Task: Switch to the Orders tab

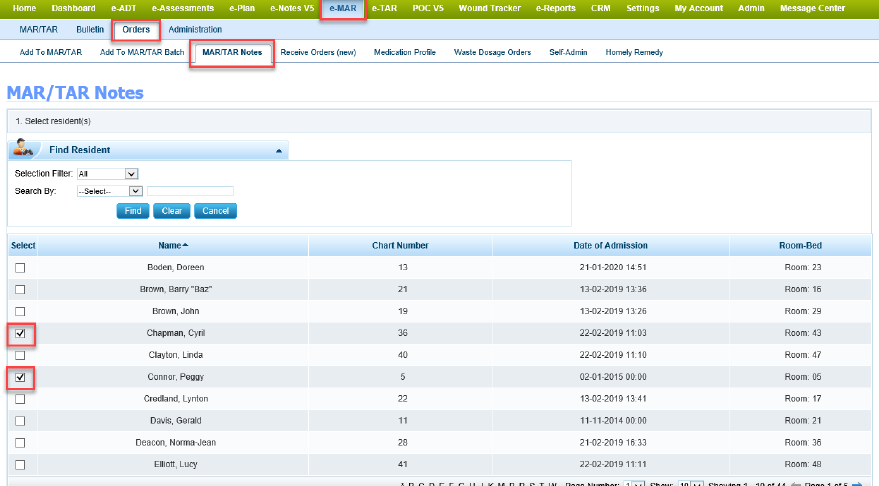Action: point(136,30)
